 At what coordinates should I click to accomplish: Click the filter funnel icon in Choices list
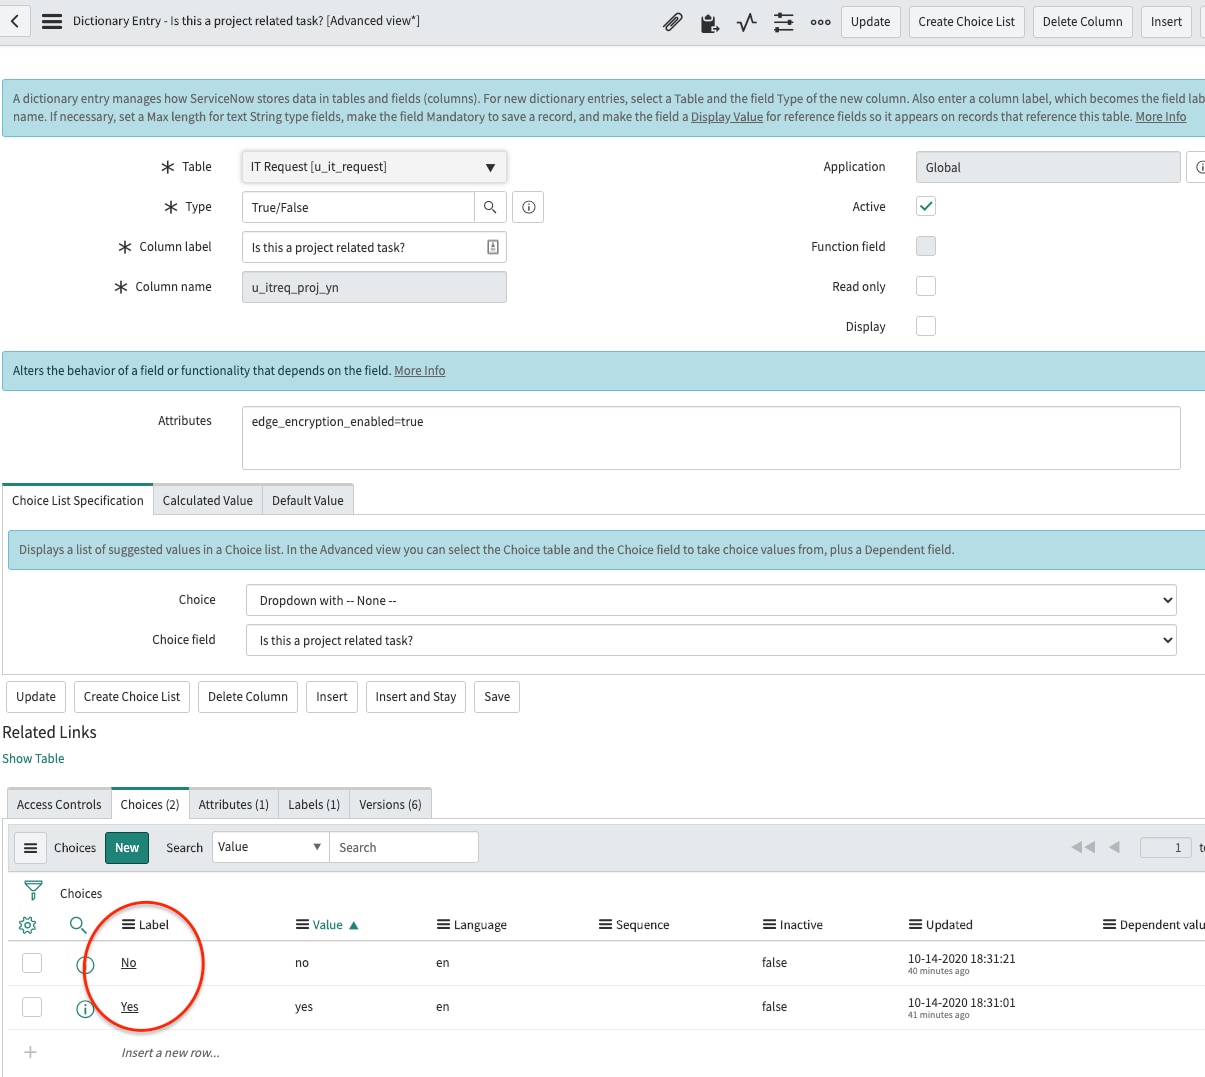click(33, 890)
